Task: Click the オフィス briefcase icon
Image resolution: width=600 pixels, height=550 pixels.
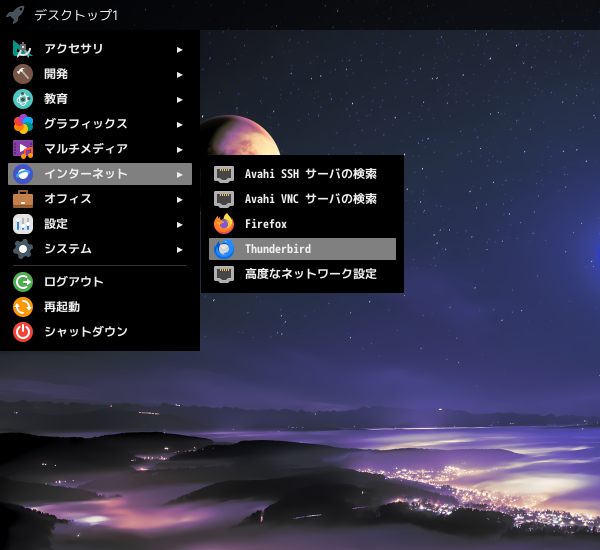Action: (x=23, y=199)
